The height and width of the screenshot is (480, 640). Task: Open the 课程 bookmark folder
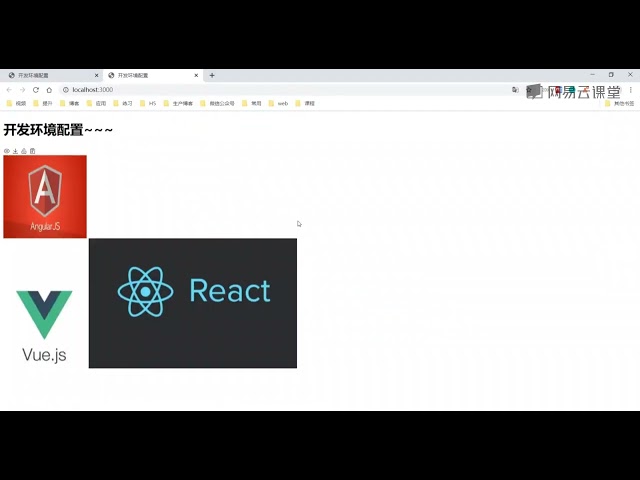coord(305,104)
